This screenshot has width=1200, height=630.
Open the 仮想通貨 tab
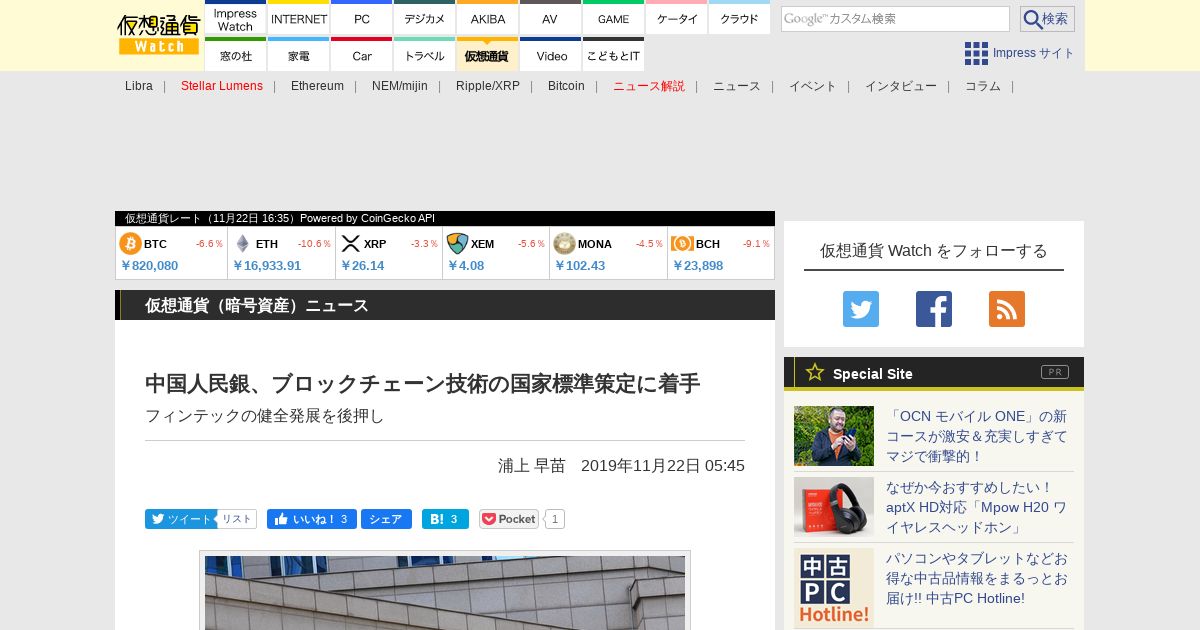[x=488, y=55]
